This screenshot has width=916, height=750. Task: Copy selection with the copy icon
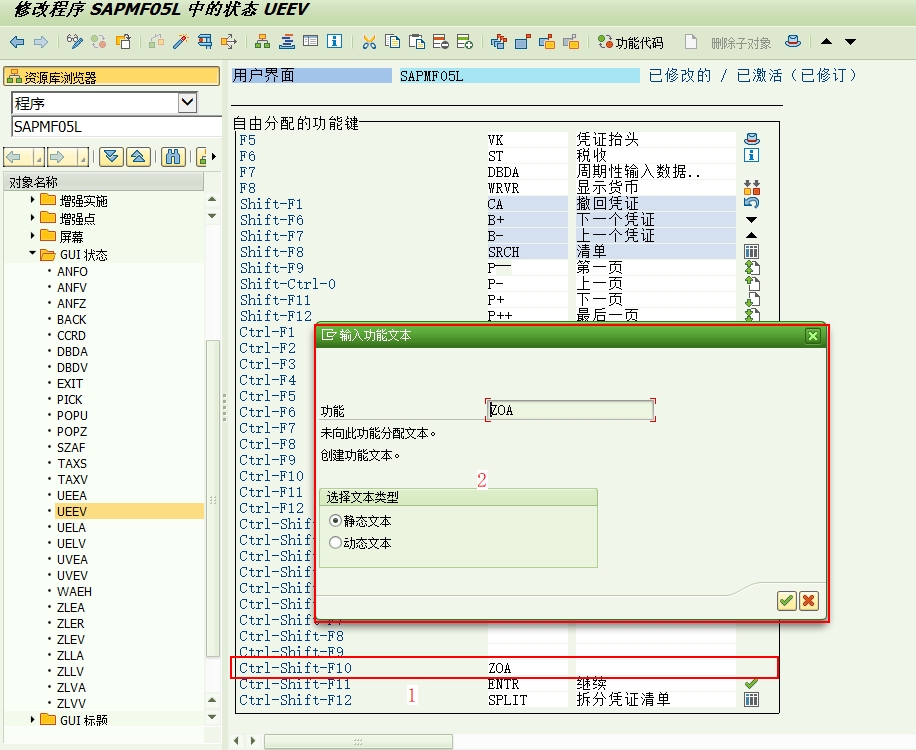pos(393,42)
